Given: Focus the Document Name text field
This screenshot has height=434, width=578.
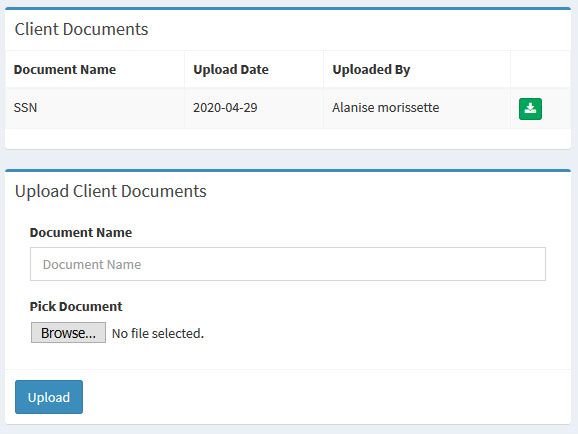Looking at the screenshot, I should [x=288, y=264].
